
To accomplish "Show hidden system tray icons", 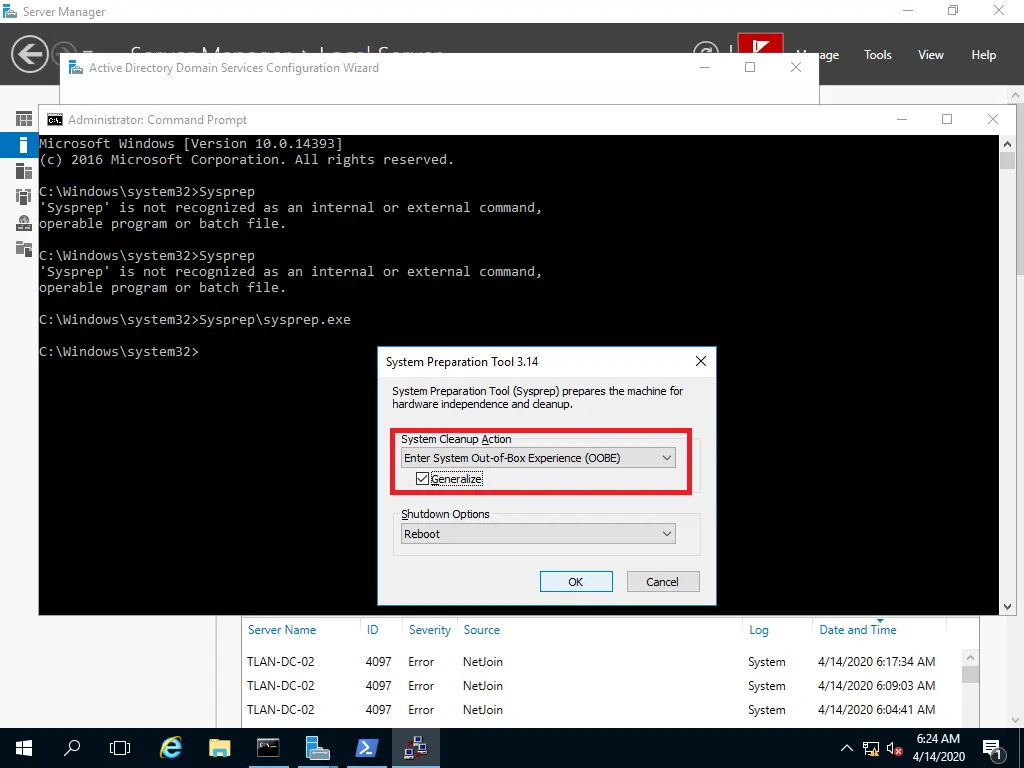I will [846, 748].
